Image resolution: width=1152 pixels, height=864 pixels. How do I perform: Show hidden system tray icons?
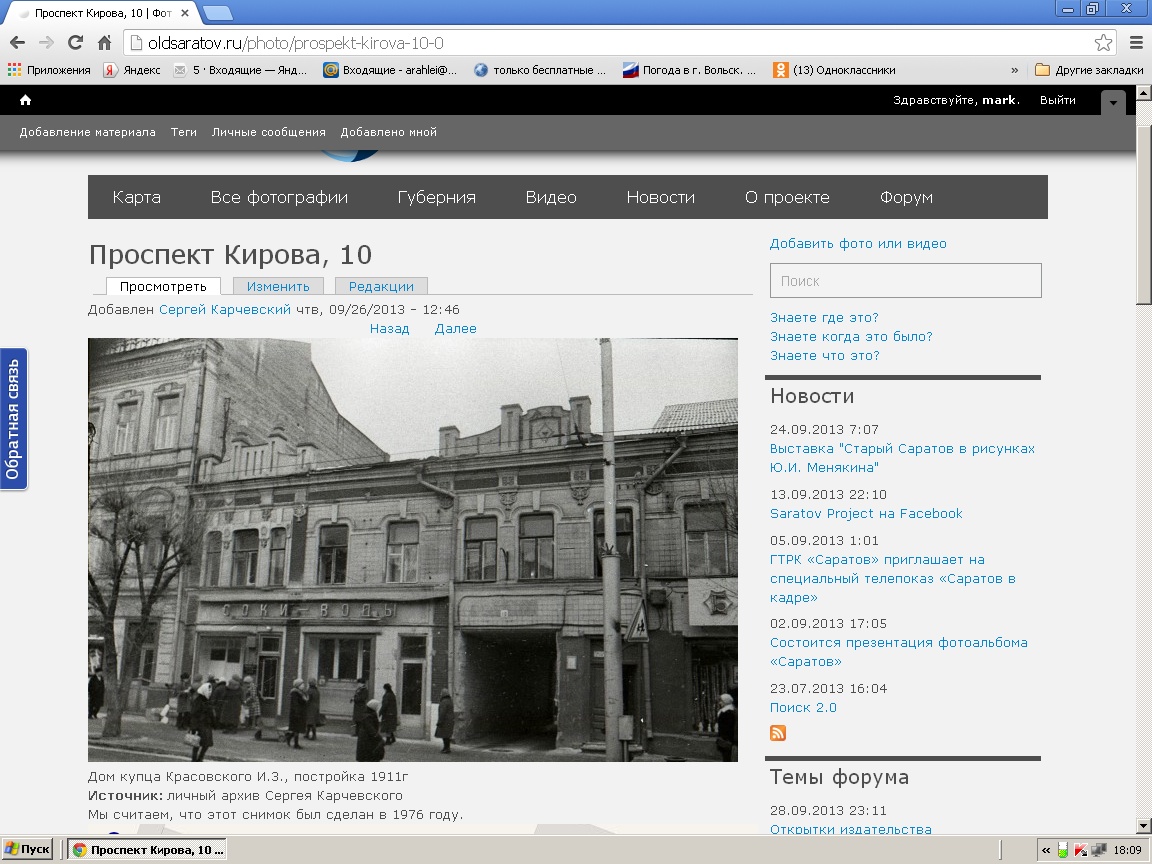(x=1046, y=850)
